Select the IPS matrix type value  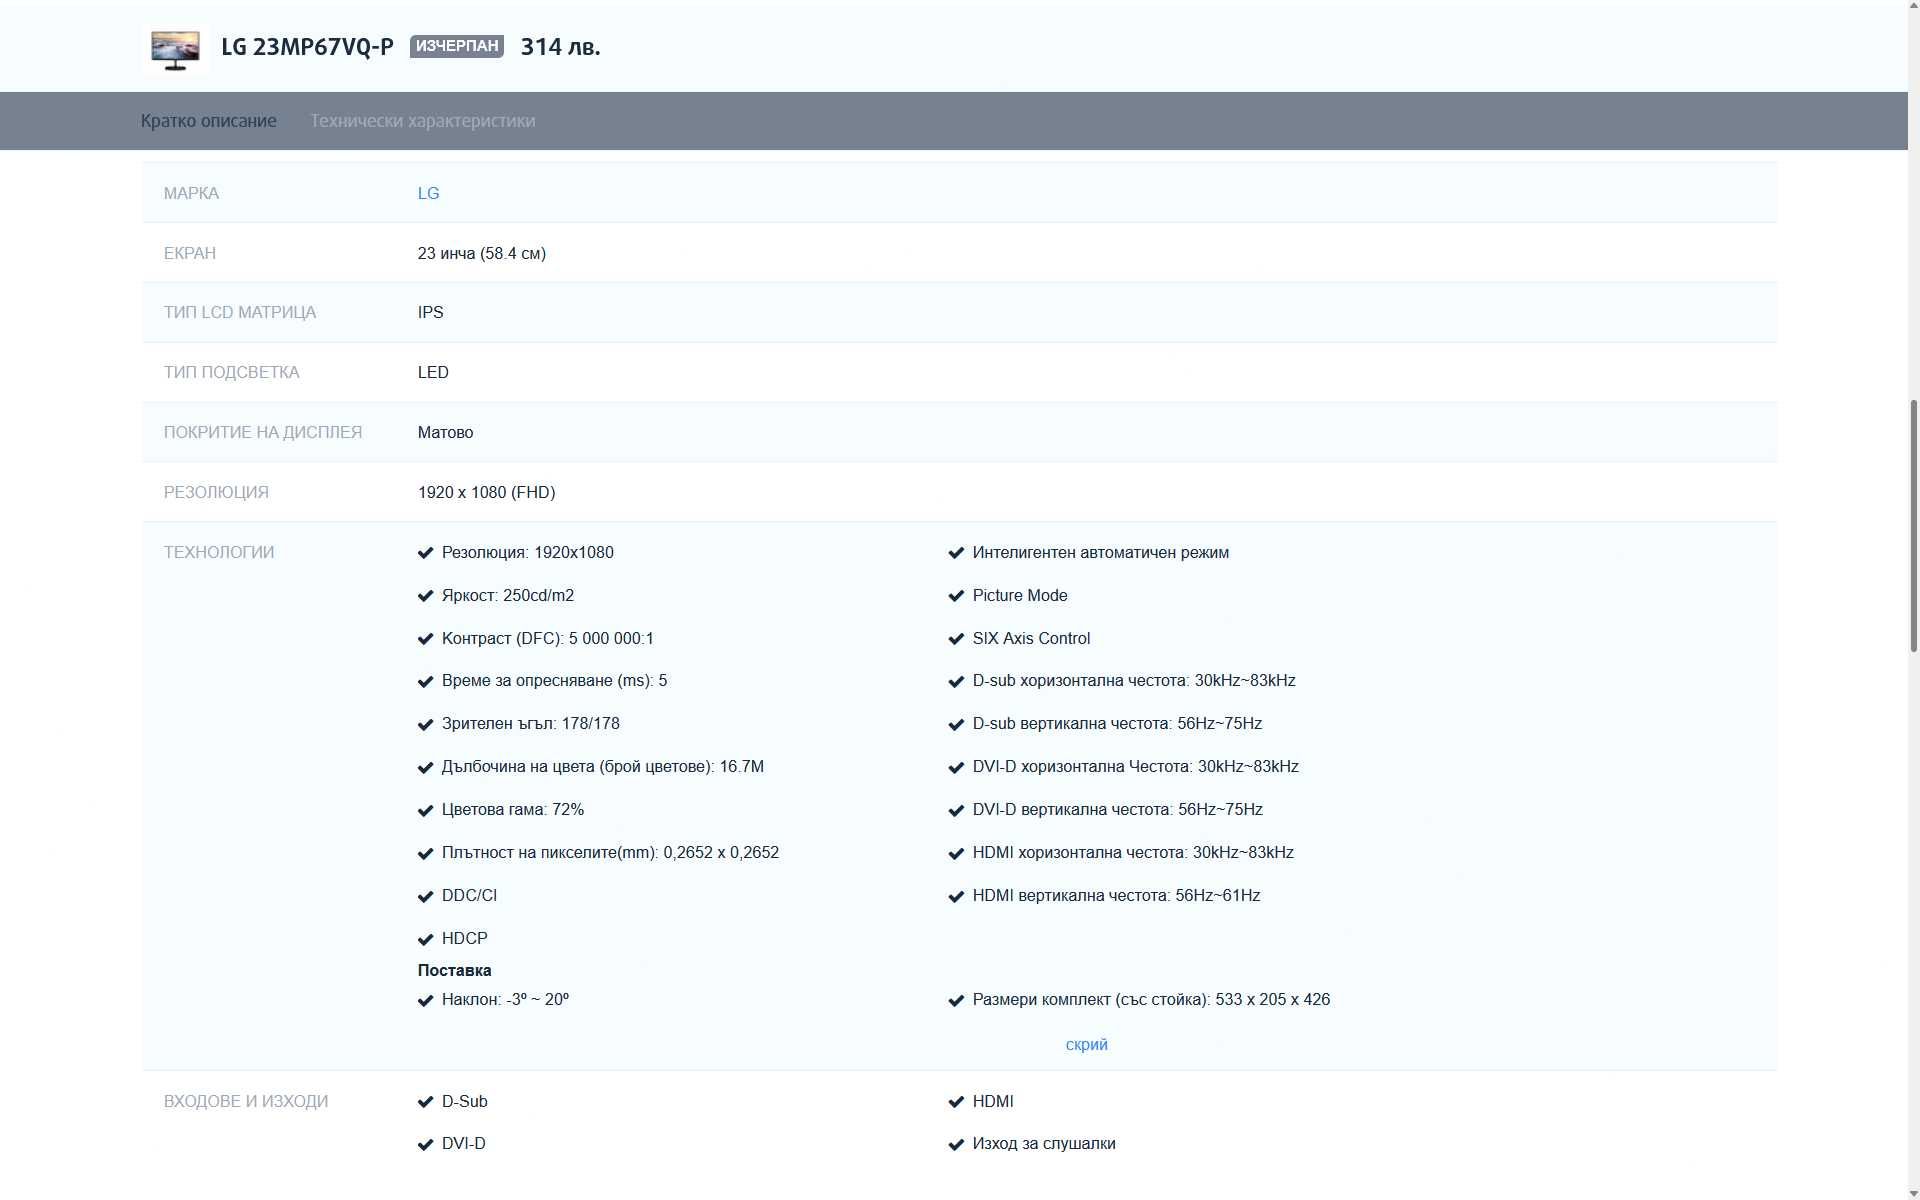430,312
